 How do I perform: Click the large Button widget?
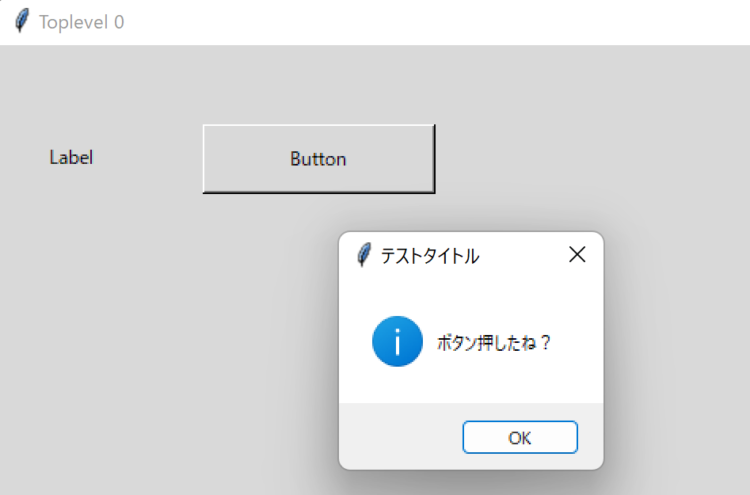[319, 159]
